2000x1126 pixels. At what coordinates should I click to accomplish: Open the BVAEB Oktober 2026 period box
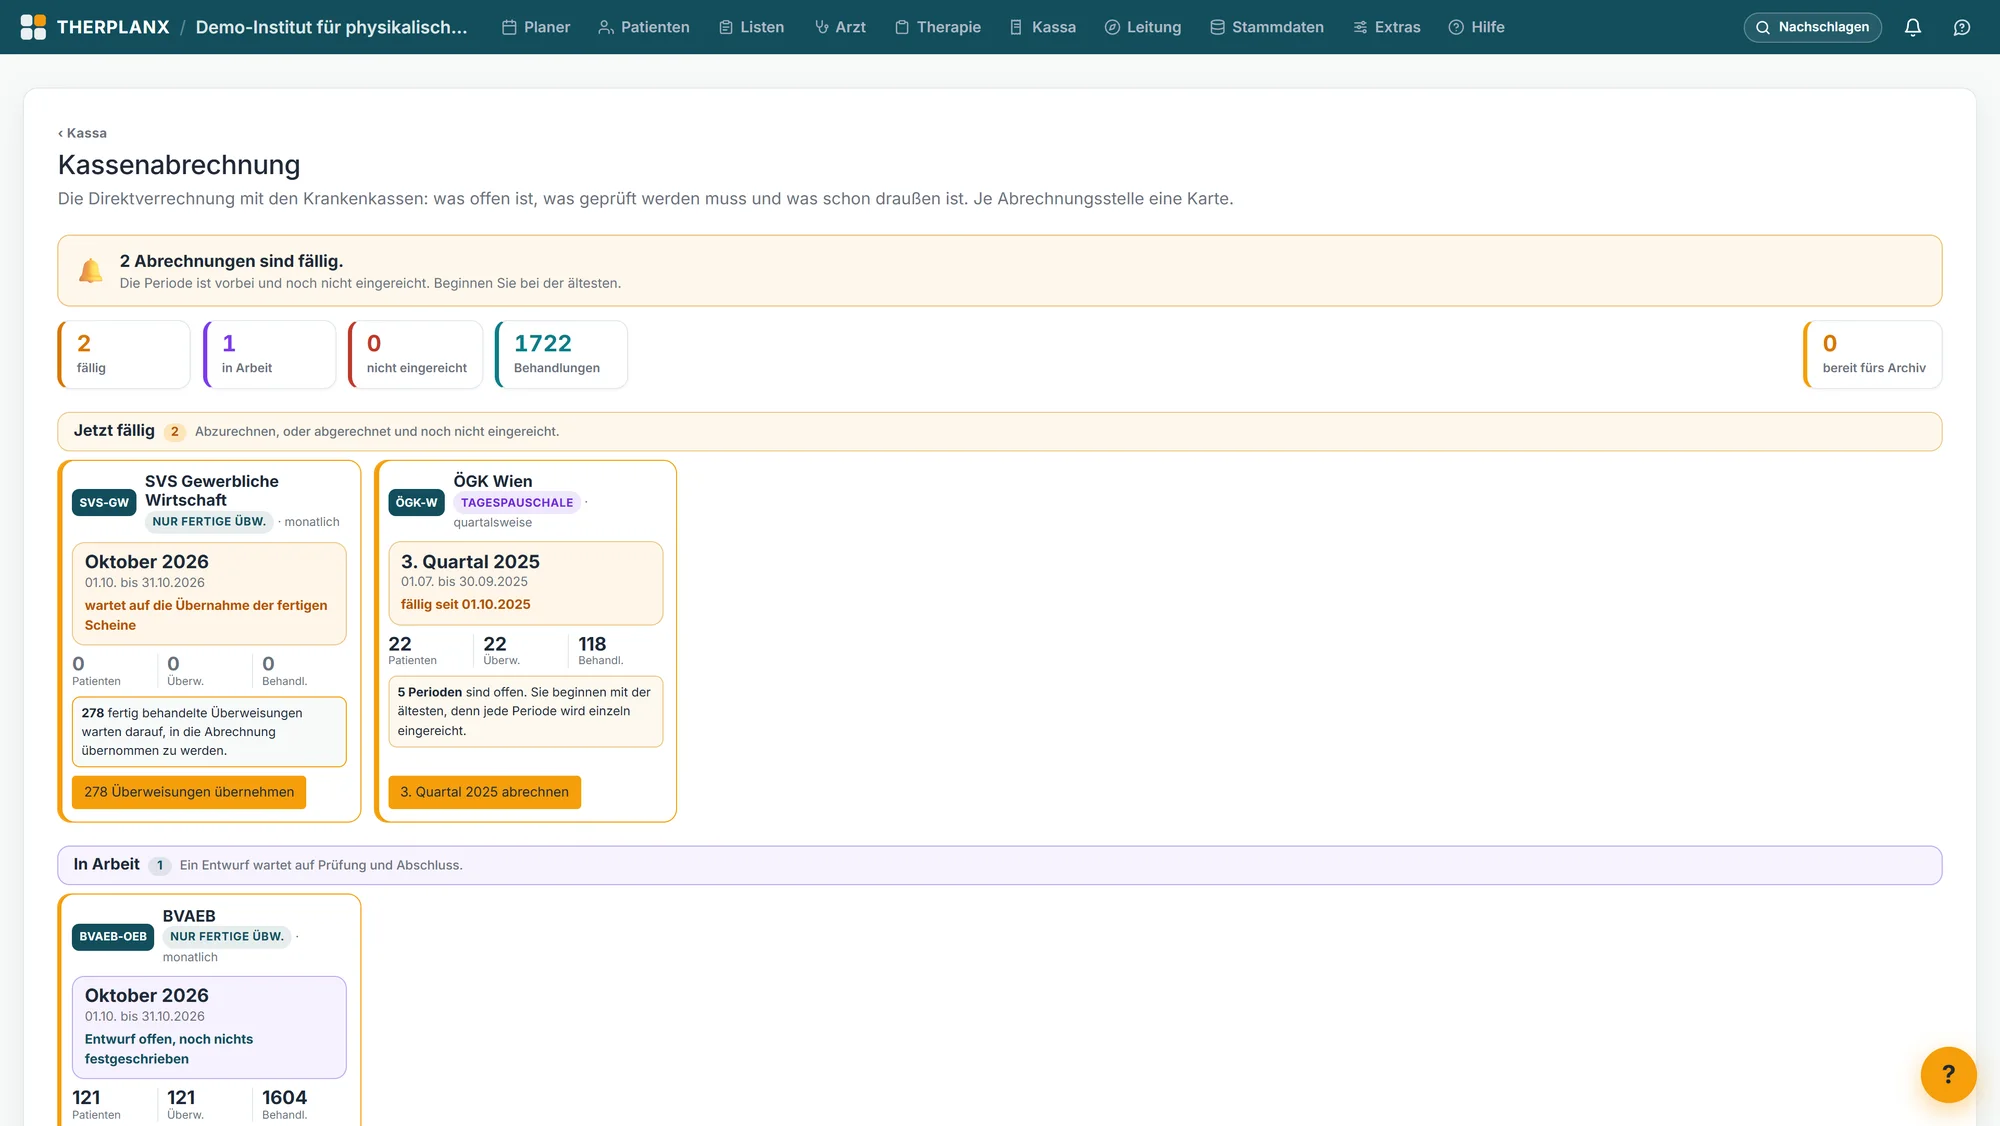[209, 1027]
